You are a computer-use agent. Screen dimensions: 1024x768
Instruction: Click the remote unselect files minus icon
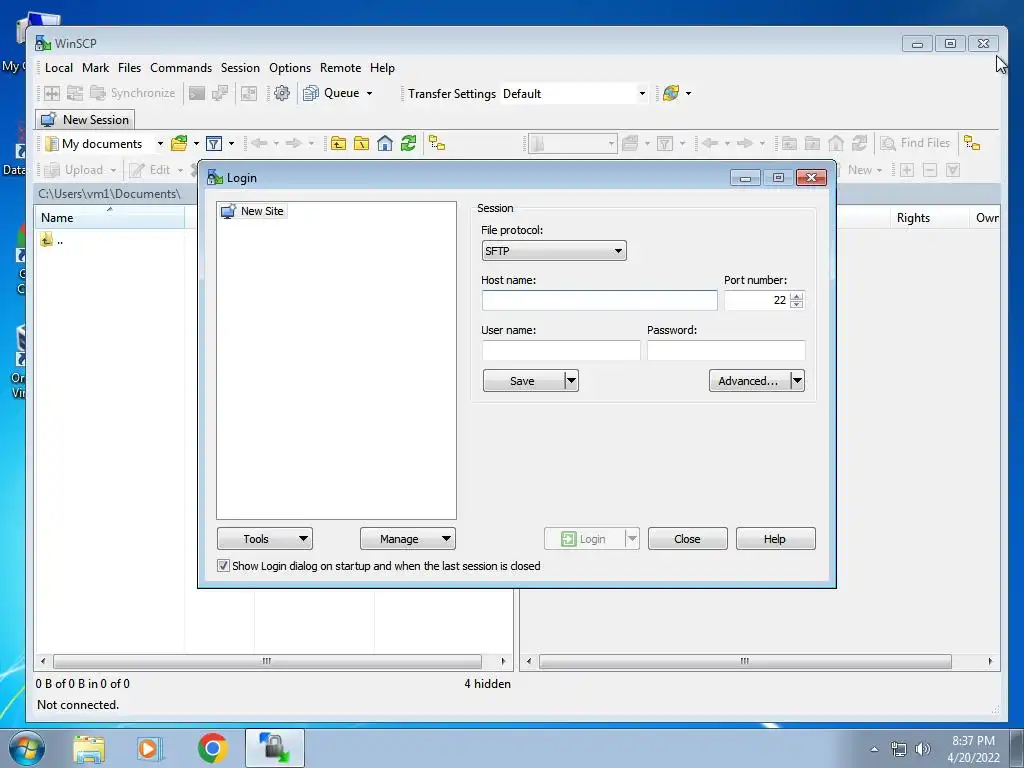click(x=930, y=170)
